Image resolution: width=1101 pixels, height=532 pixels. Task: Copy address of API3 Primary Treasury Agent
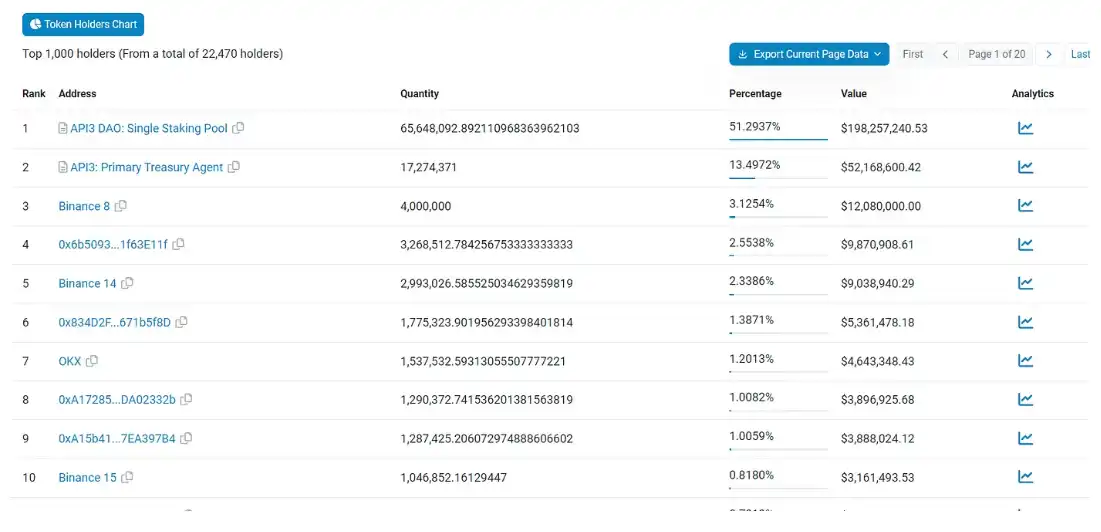234,168
